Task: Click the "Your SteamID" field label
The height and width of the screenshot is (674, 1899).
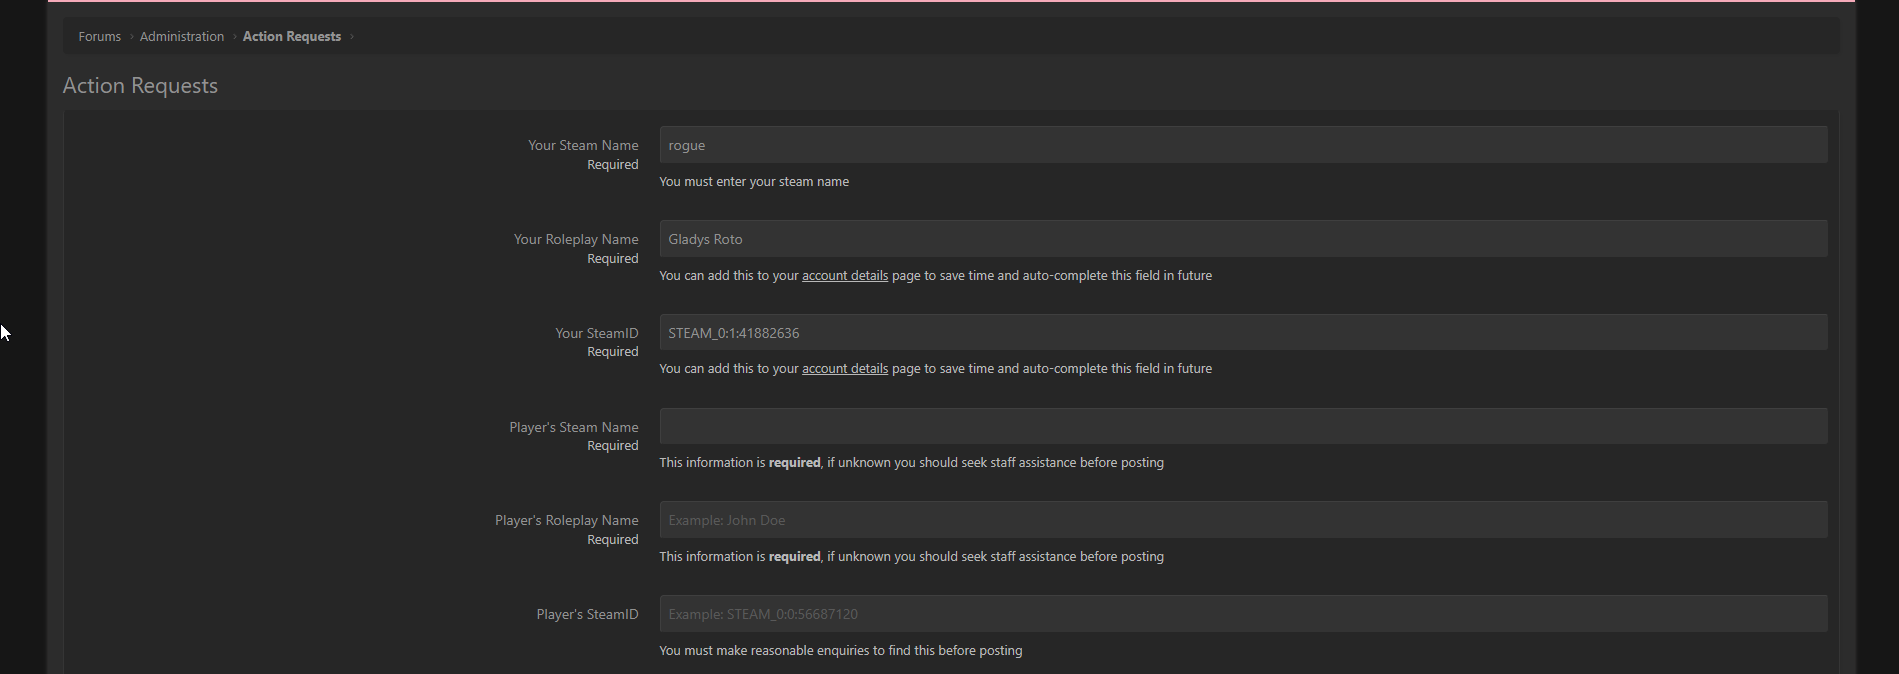Action: 596,334
